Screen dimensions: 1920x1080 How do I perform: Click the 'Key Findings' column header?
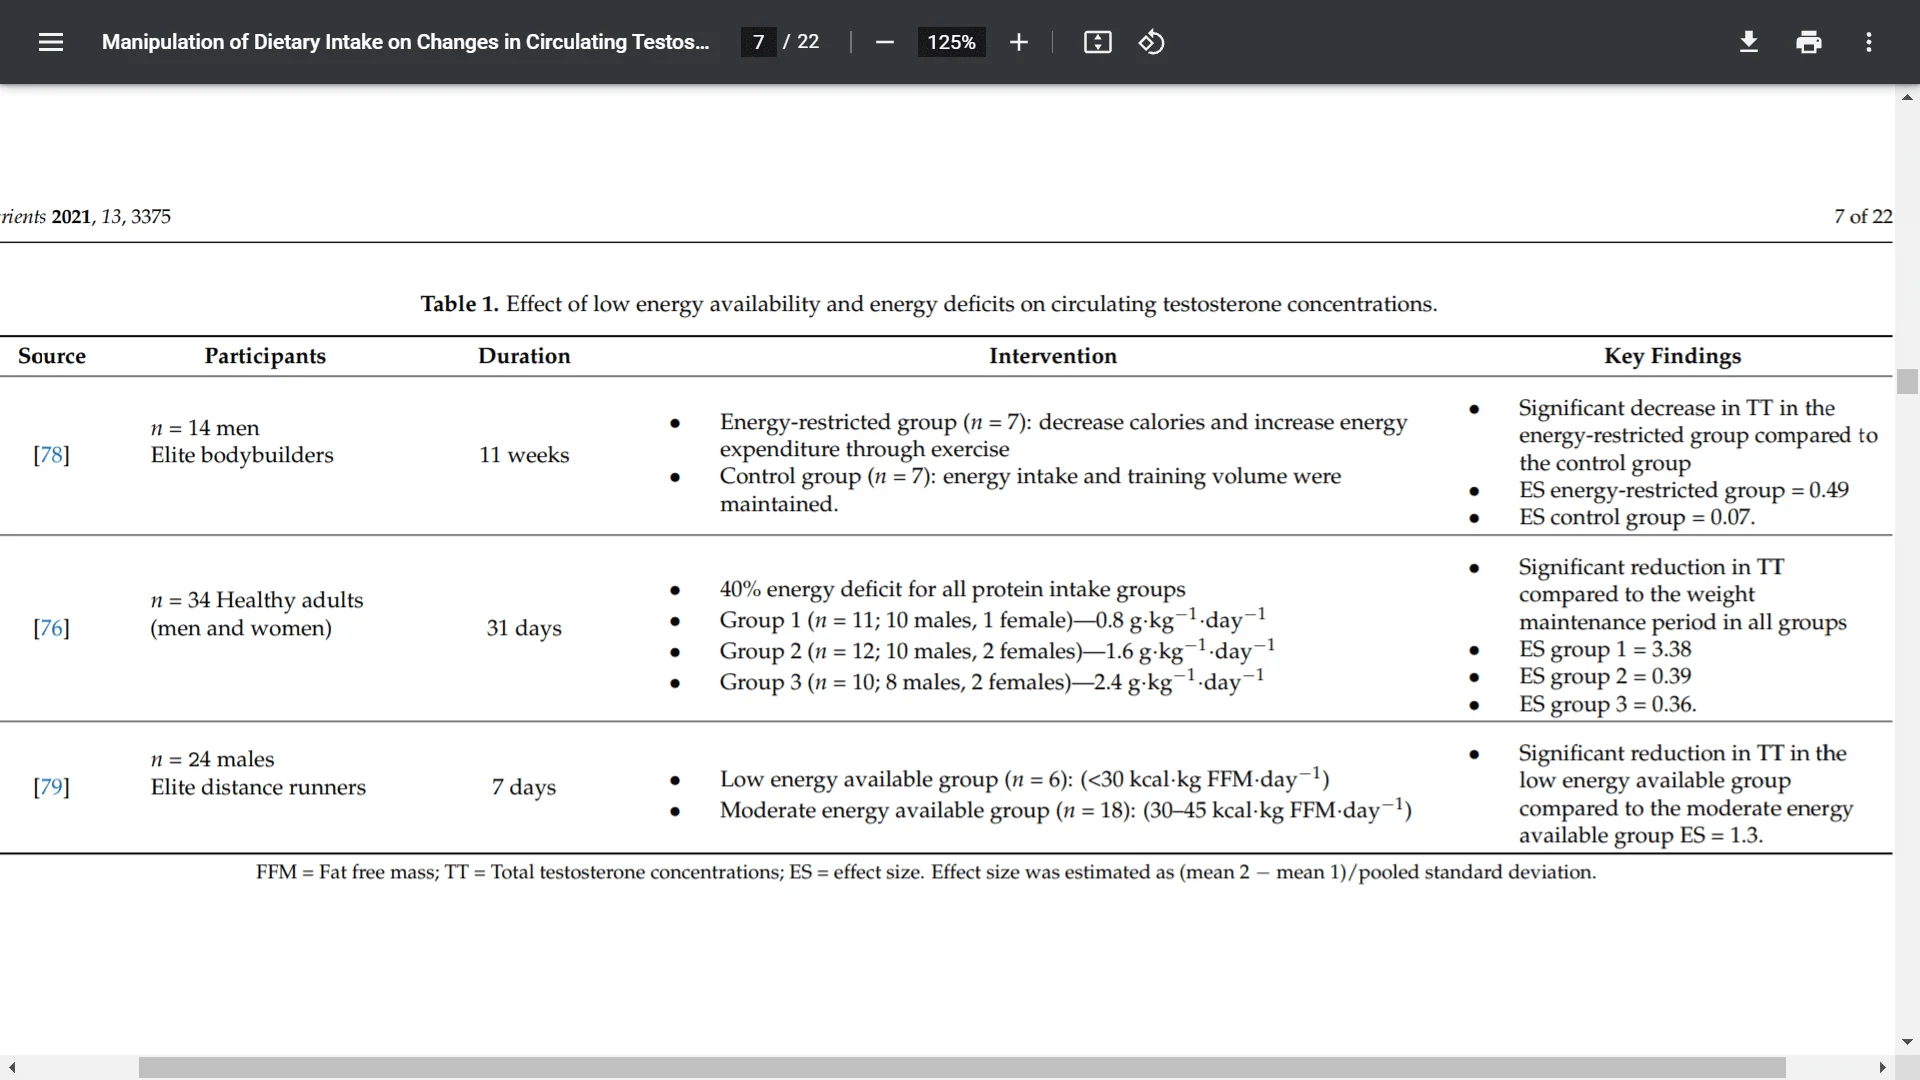[x=1673, y=356]
